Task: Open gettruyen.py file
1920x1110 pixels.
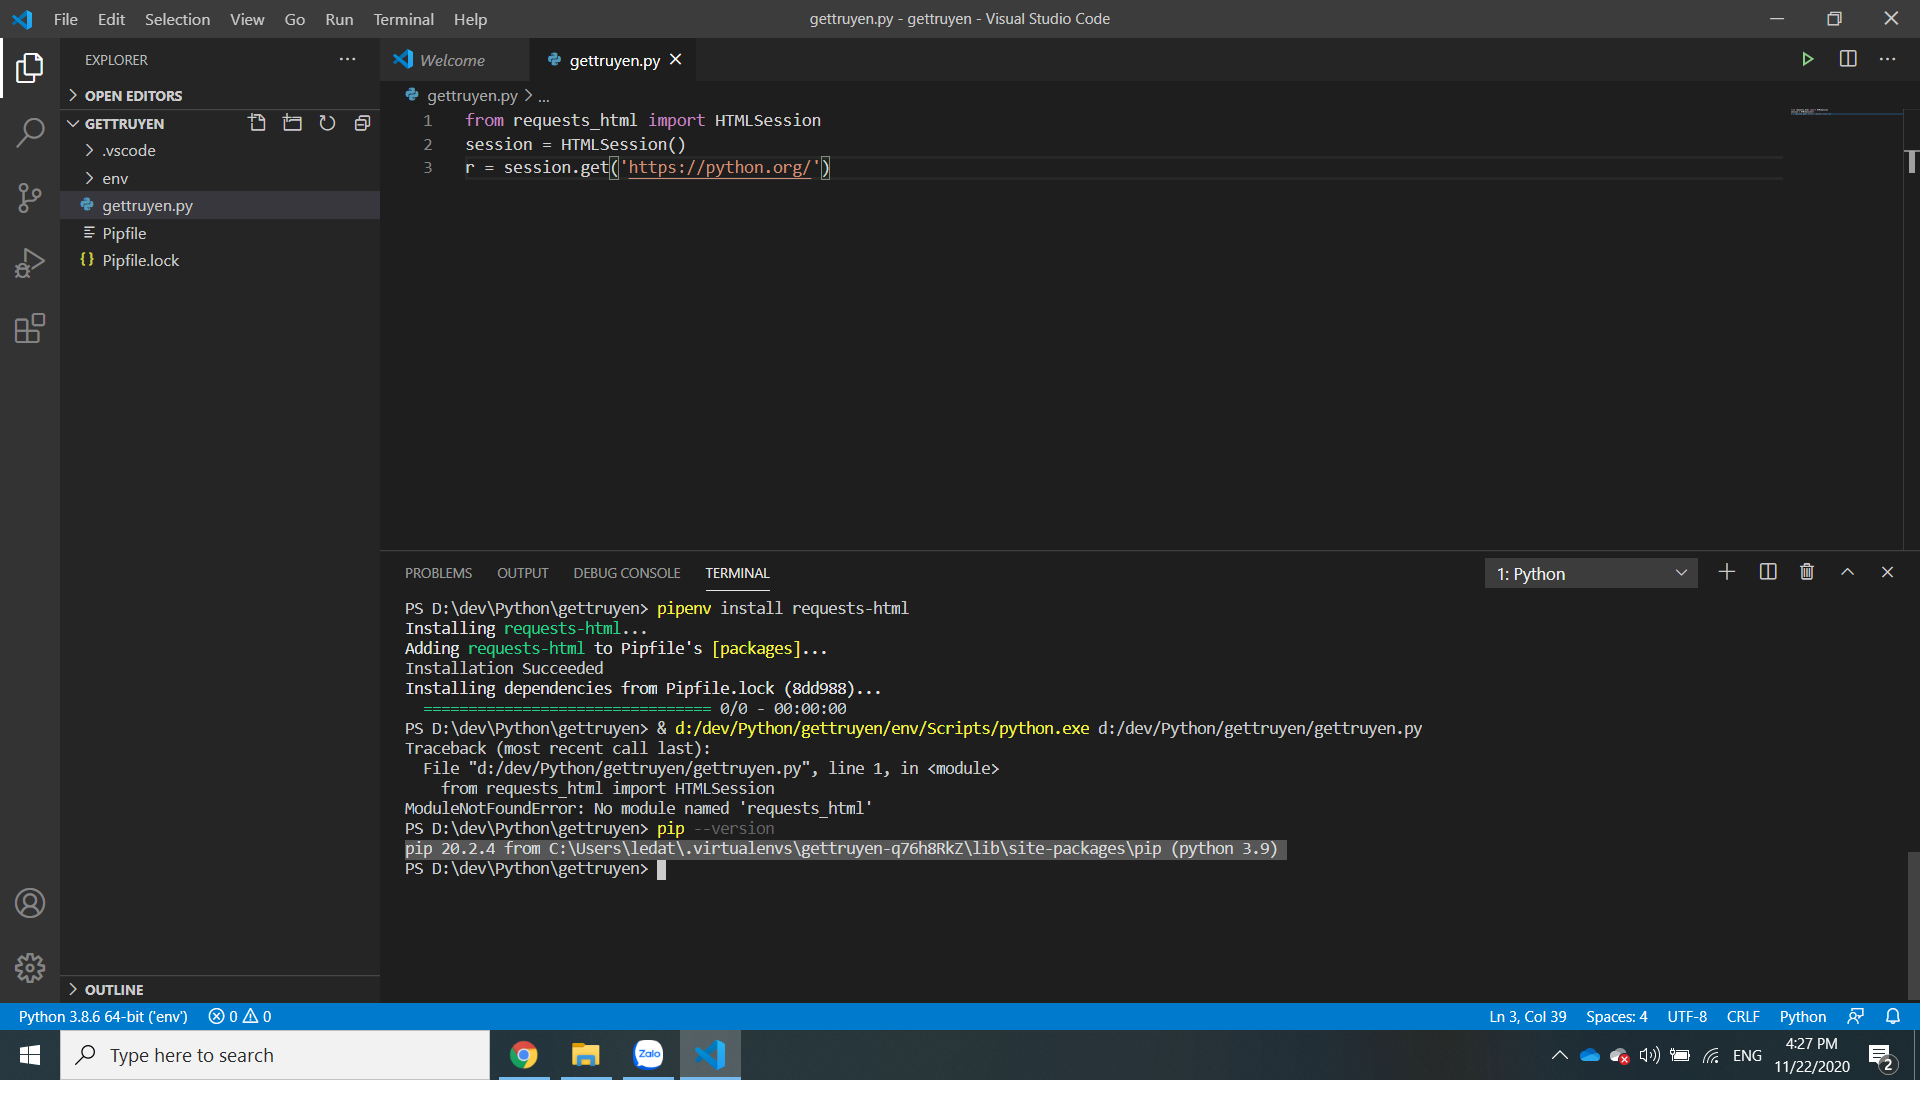Action: (x=148, y=205)
